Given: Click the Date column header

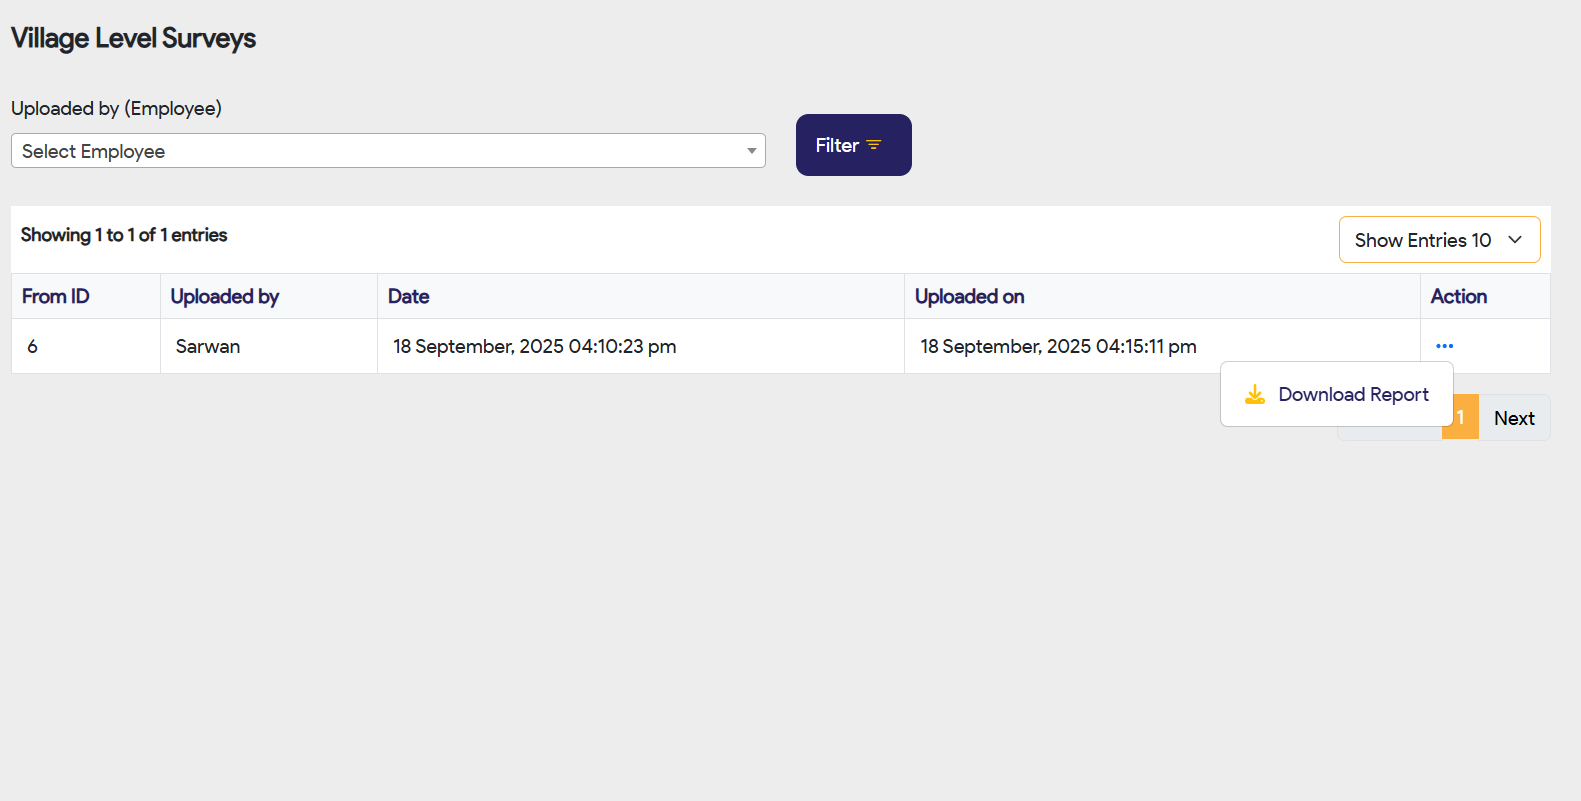Looking at the screenshot, I should click(409, 297).
